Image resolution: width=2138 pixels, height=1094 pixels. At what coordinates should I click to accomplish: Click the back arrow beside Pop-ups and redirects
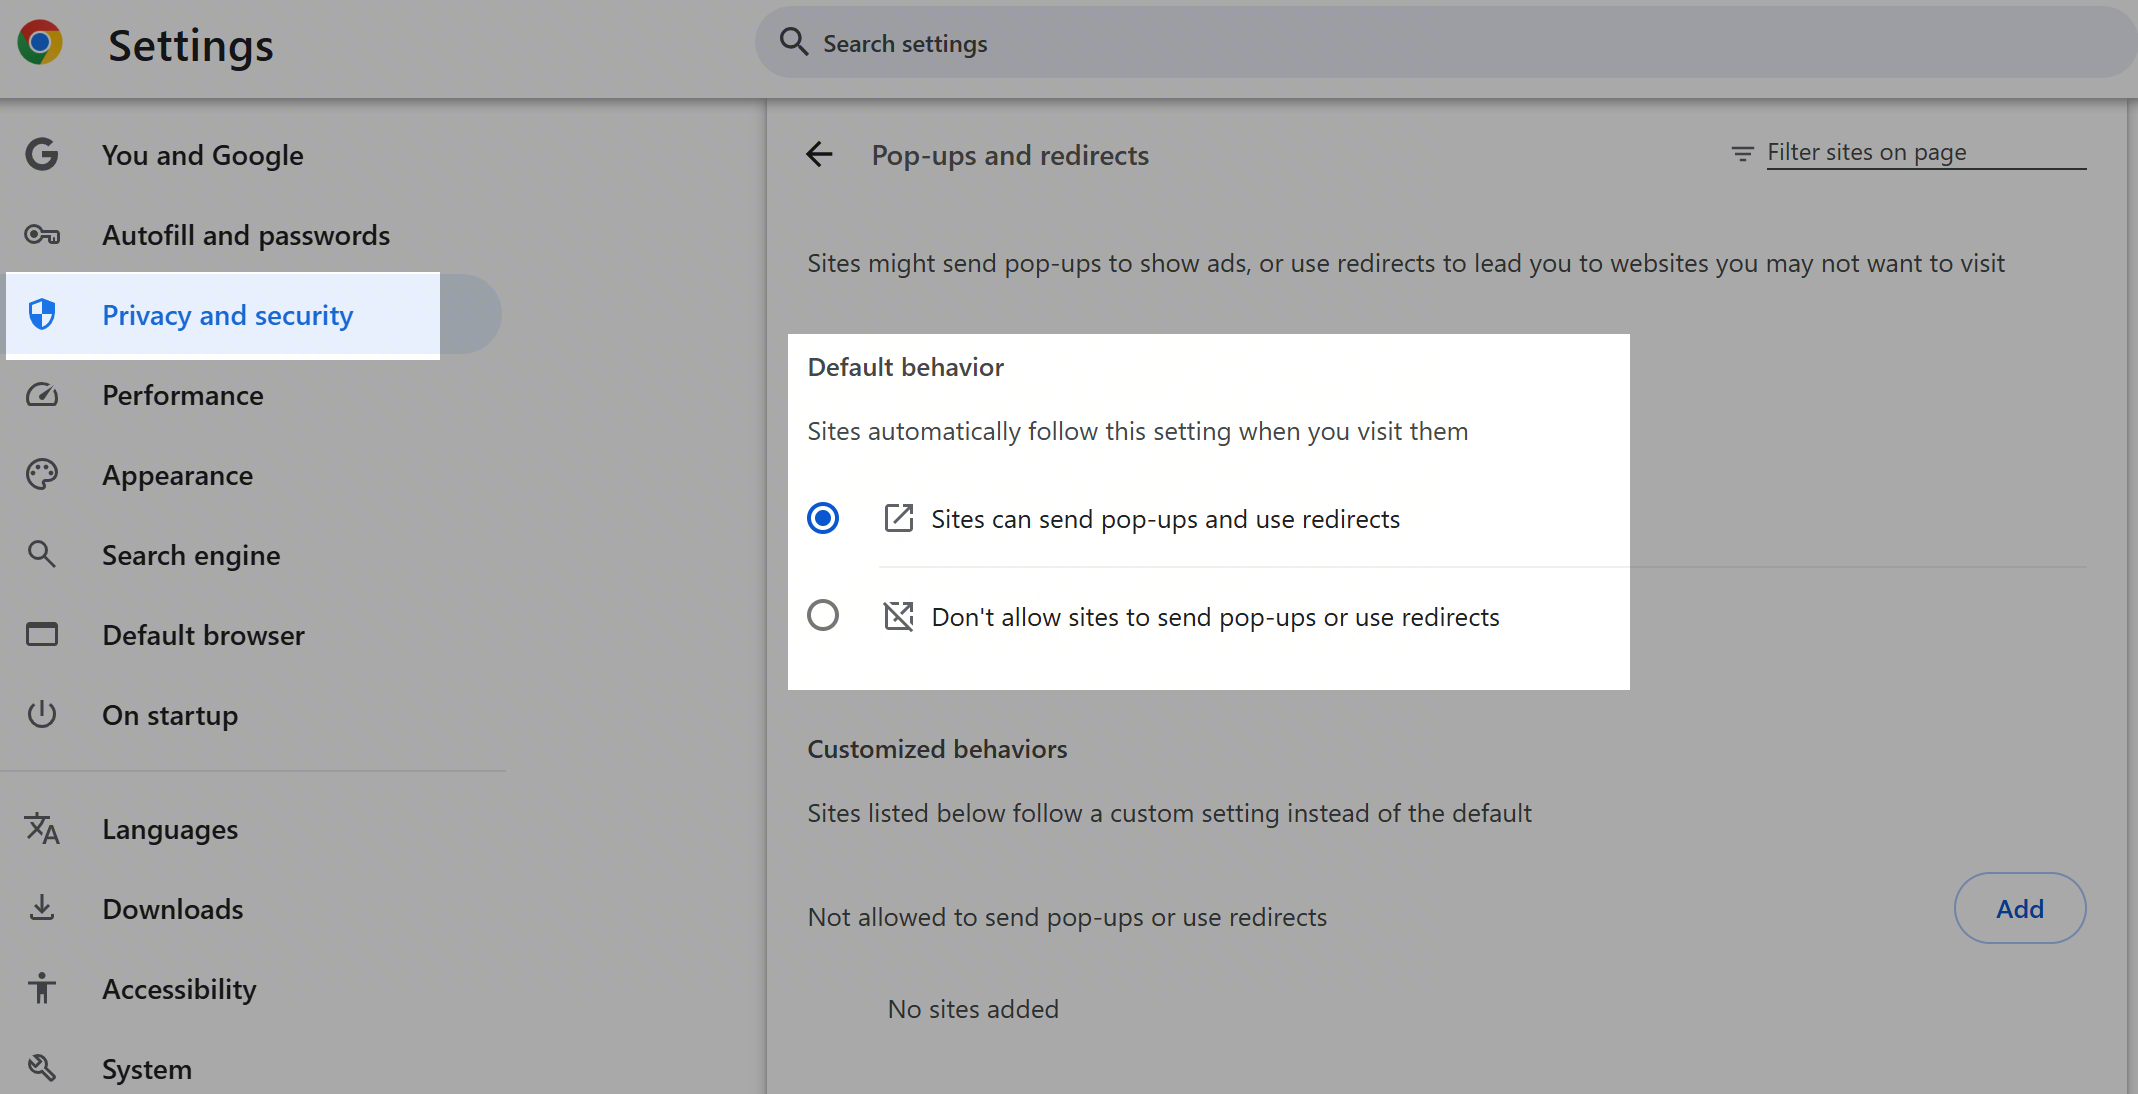click(819, 155)
